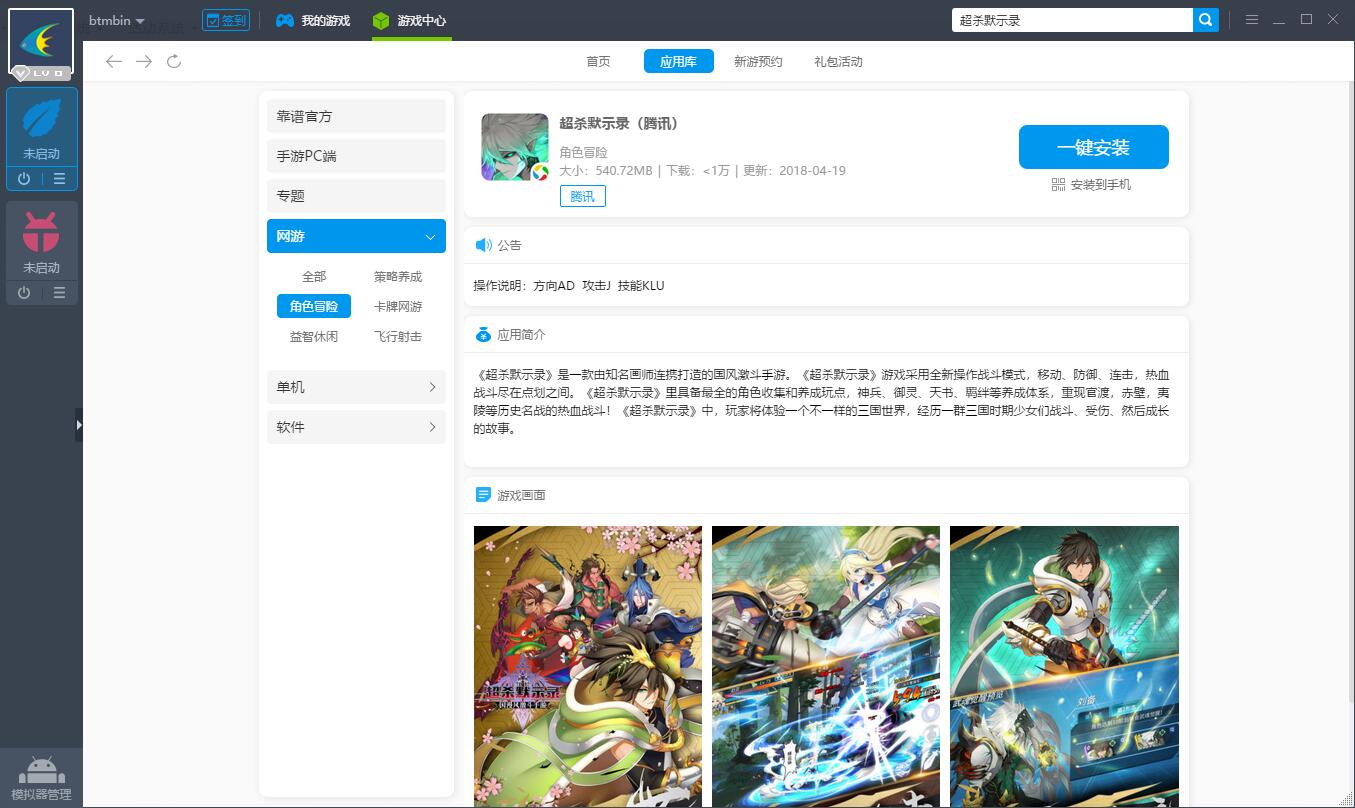Click the 签到 check-in button

pos(226,20)
